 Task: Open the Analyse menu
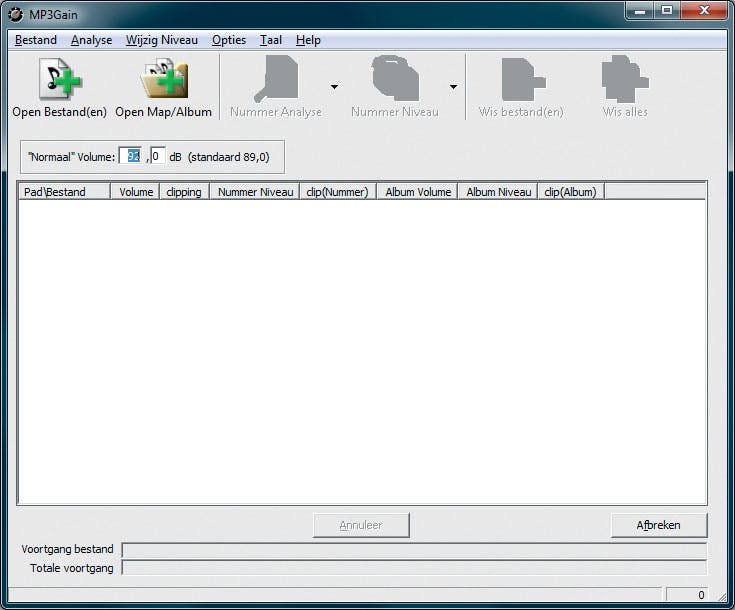91,40
